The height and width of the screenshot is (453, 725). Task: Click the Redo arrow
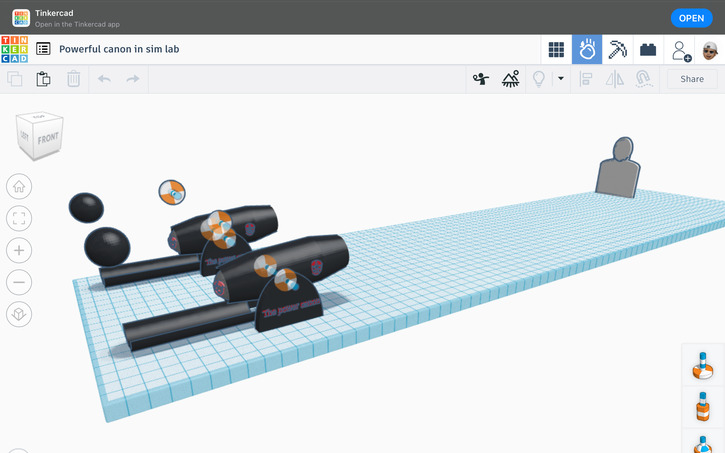(x=133, y=79)
